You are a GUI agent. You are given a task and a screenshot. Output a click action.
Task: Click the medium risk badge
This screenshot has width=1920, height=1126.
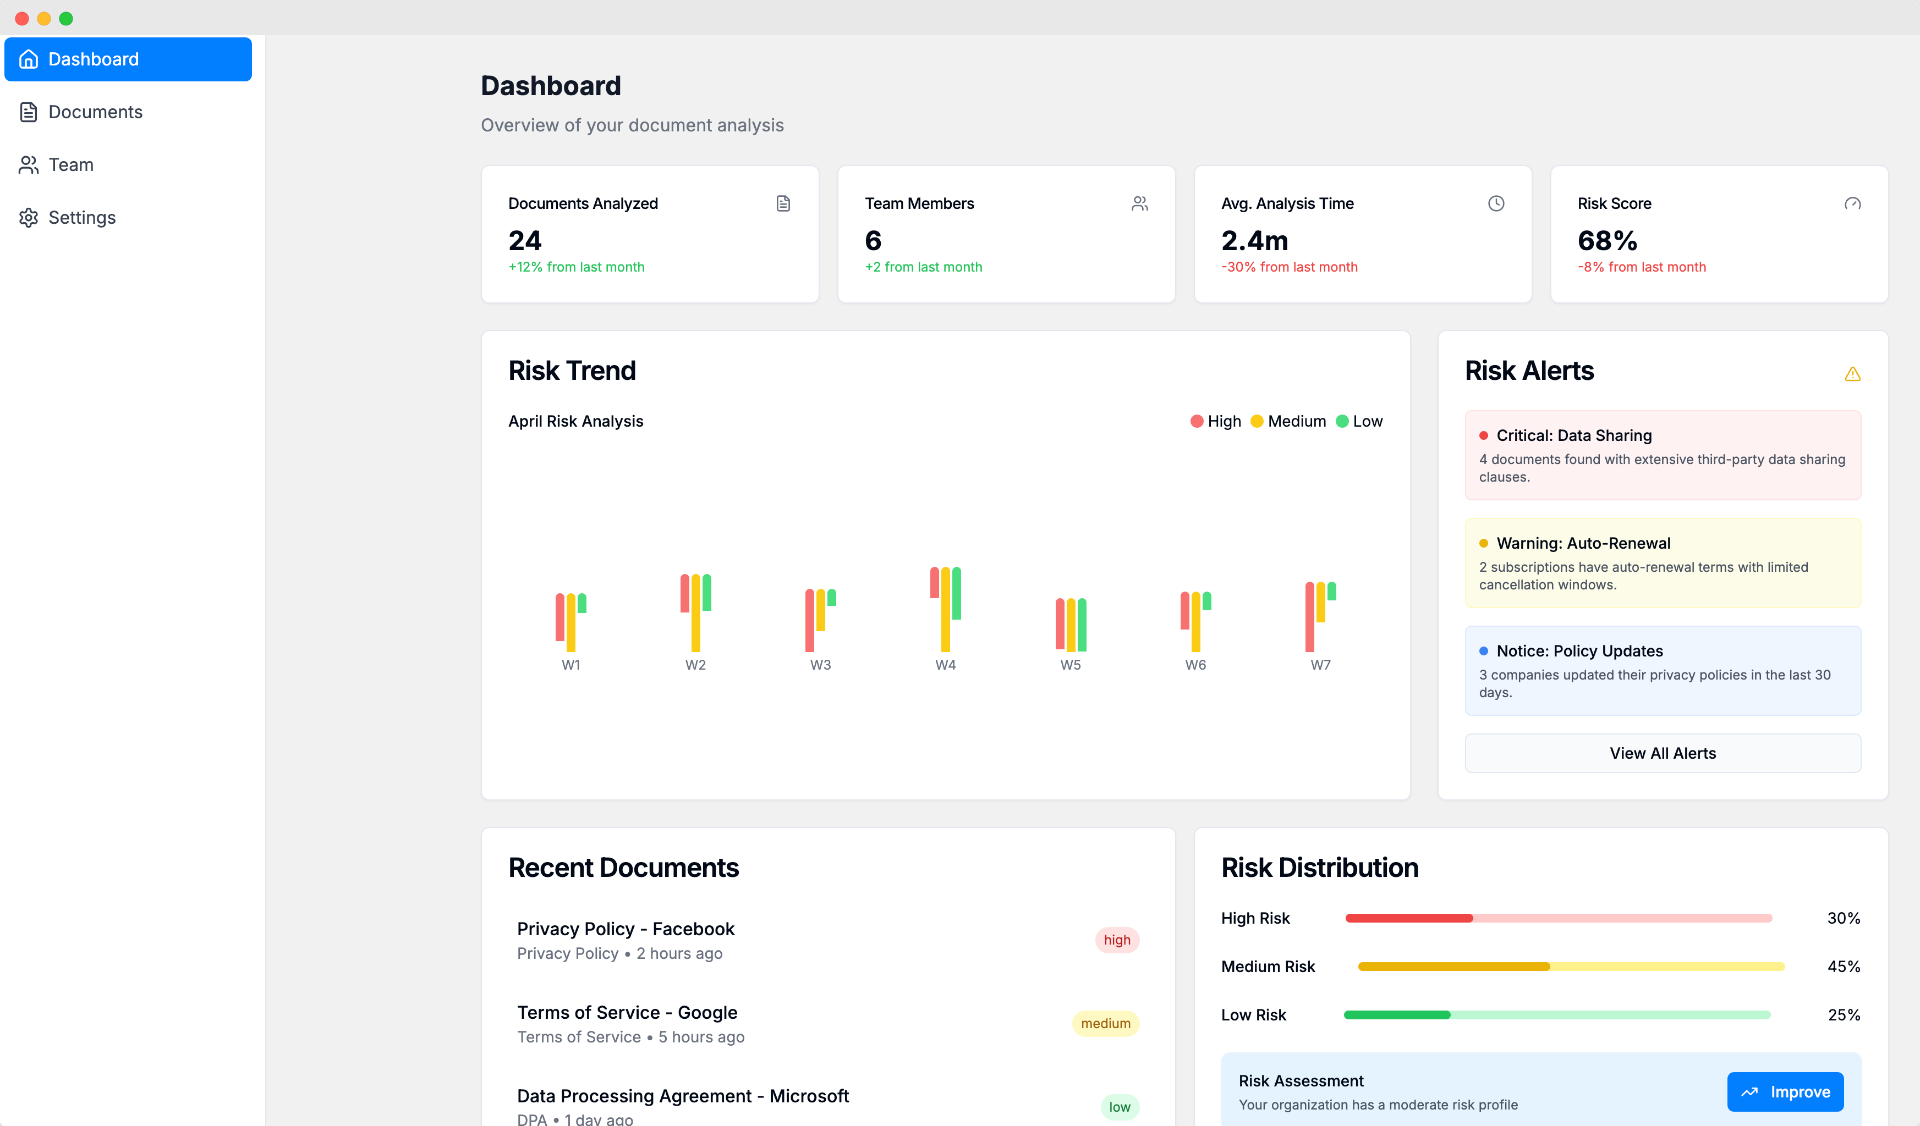point(1105,1023)
